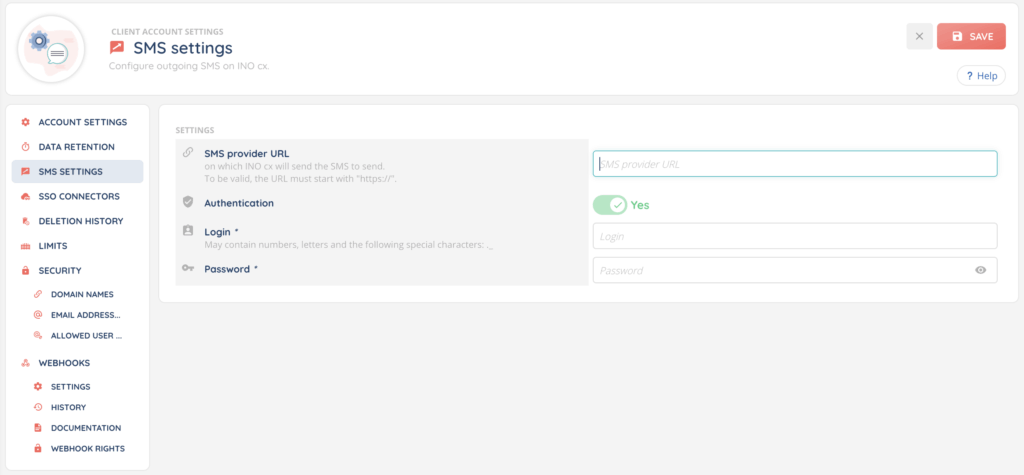Click the SSO Connectors cloud icon
Viewport: 1024px width, 475px height.
tap(26, 196)
